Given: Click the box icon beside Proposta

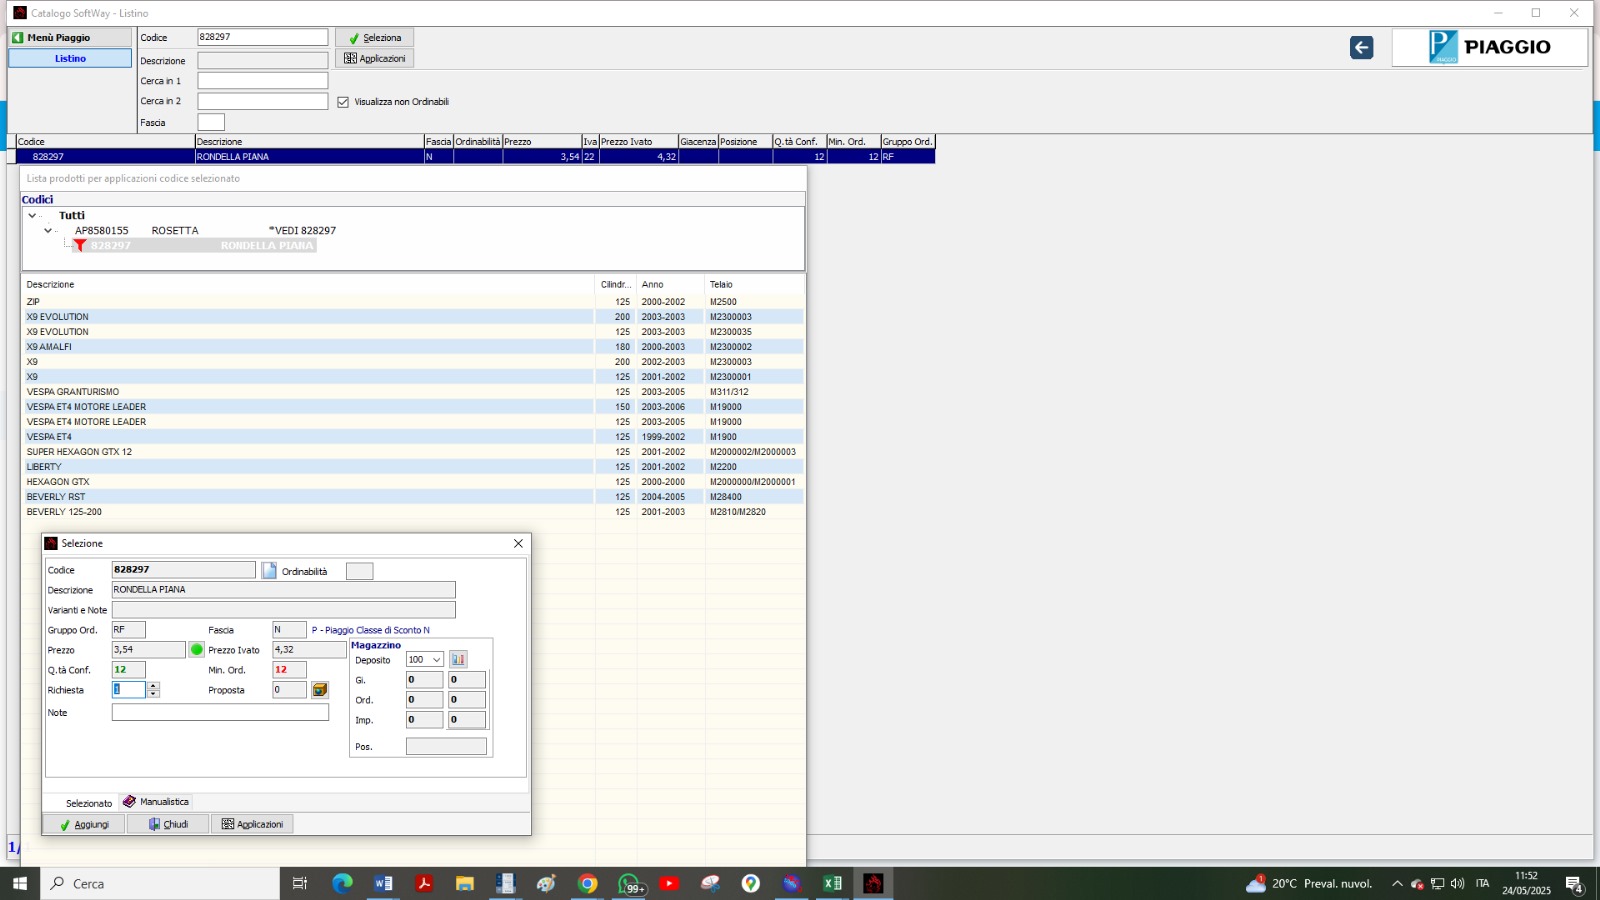Looking at the screenshot, I should [320, 690].
